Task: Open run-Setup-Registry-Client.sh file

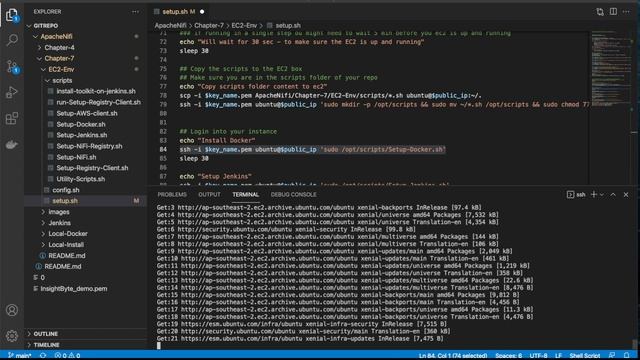Action: 98,102
